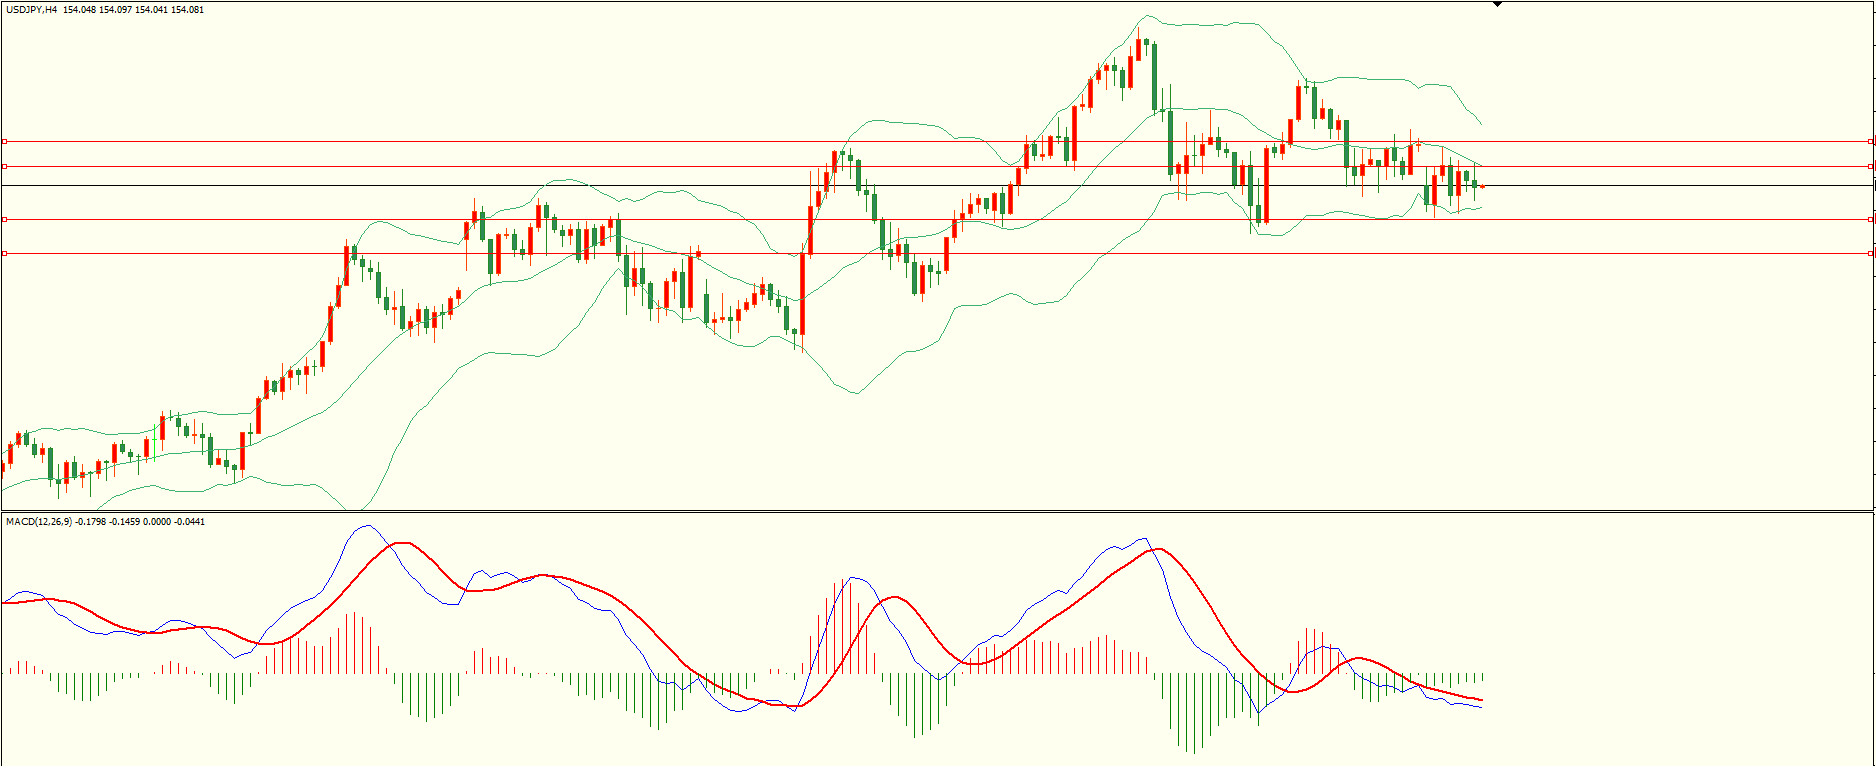Select the black current price line
This screenshot has height=766, width=1876.
pyautogui.click(x=700, y=186)
